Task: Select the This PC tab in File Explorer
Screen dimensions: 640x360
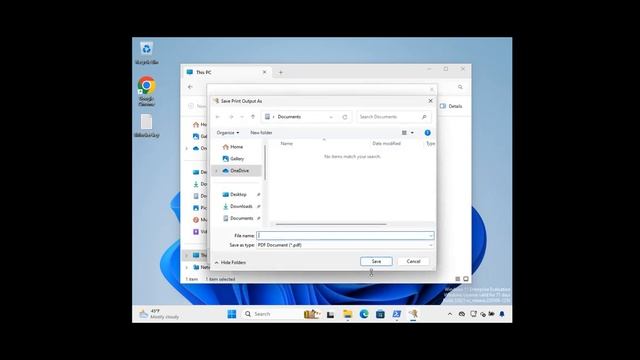Action: [226, 72]
